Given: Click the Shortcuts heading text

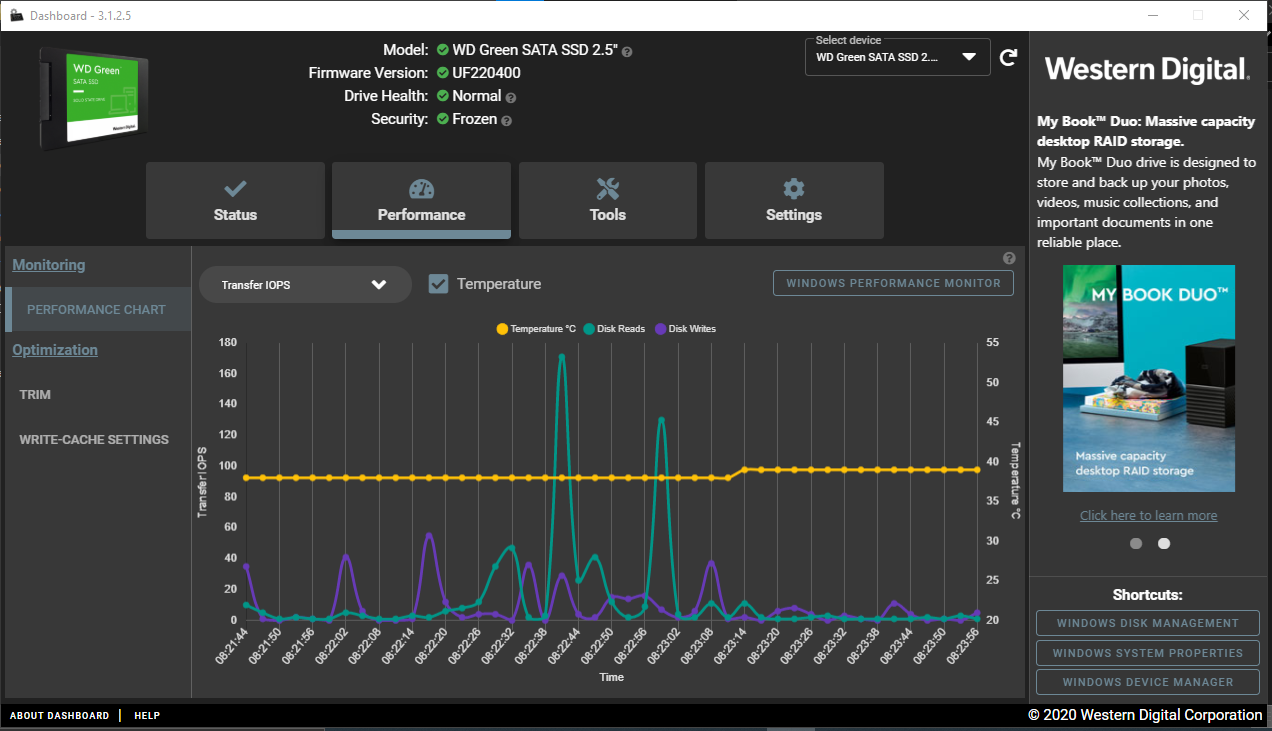Looking at the screenshot, I should point(1148,595).
